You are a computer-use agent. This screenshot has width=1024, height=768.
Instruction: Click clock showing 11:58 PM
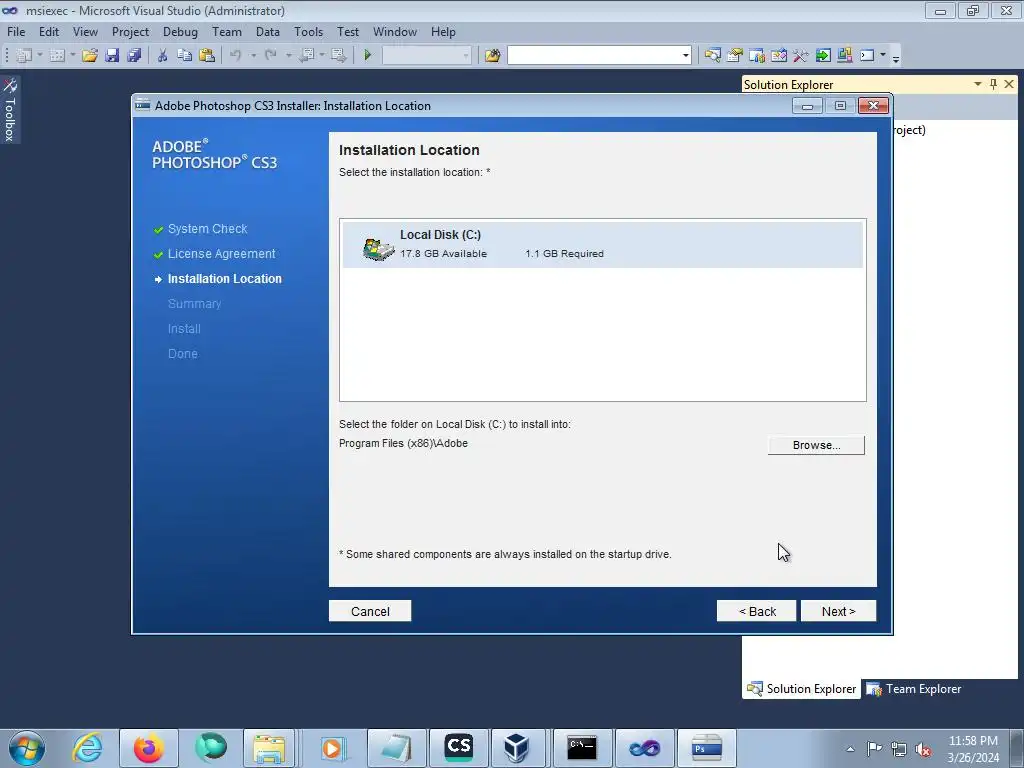[972, 741]
